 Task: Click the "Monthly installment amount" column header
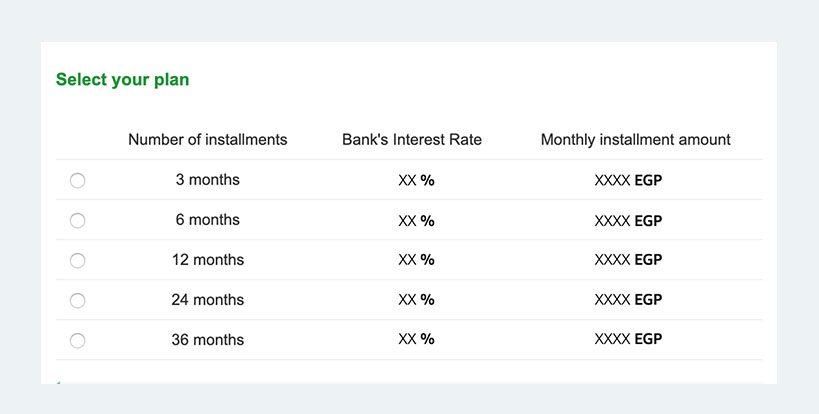tap(636, 139)
